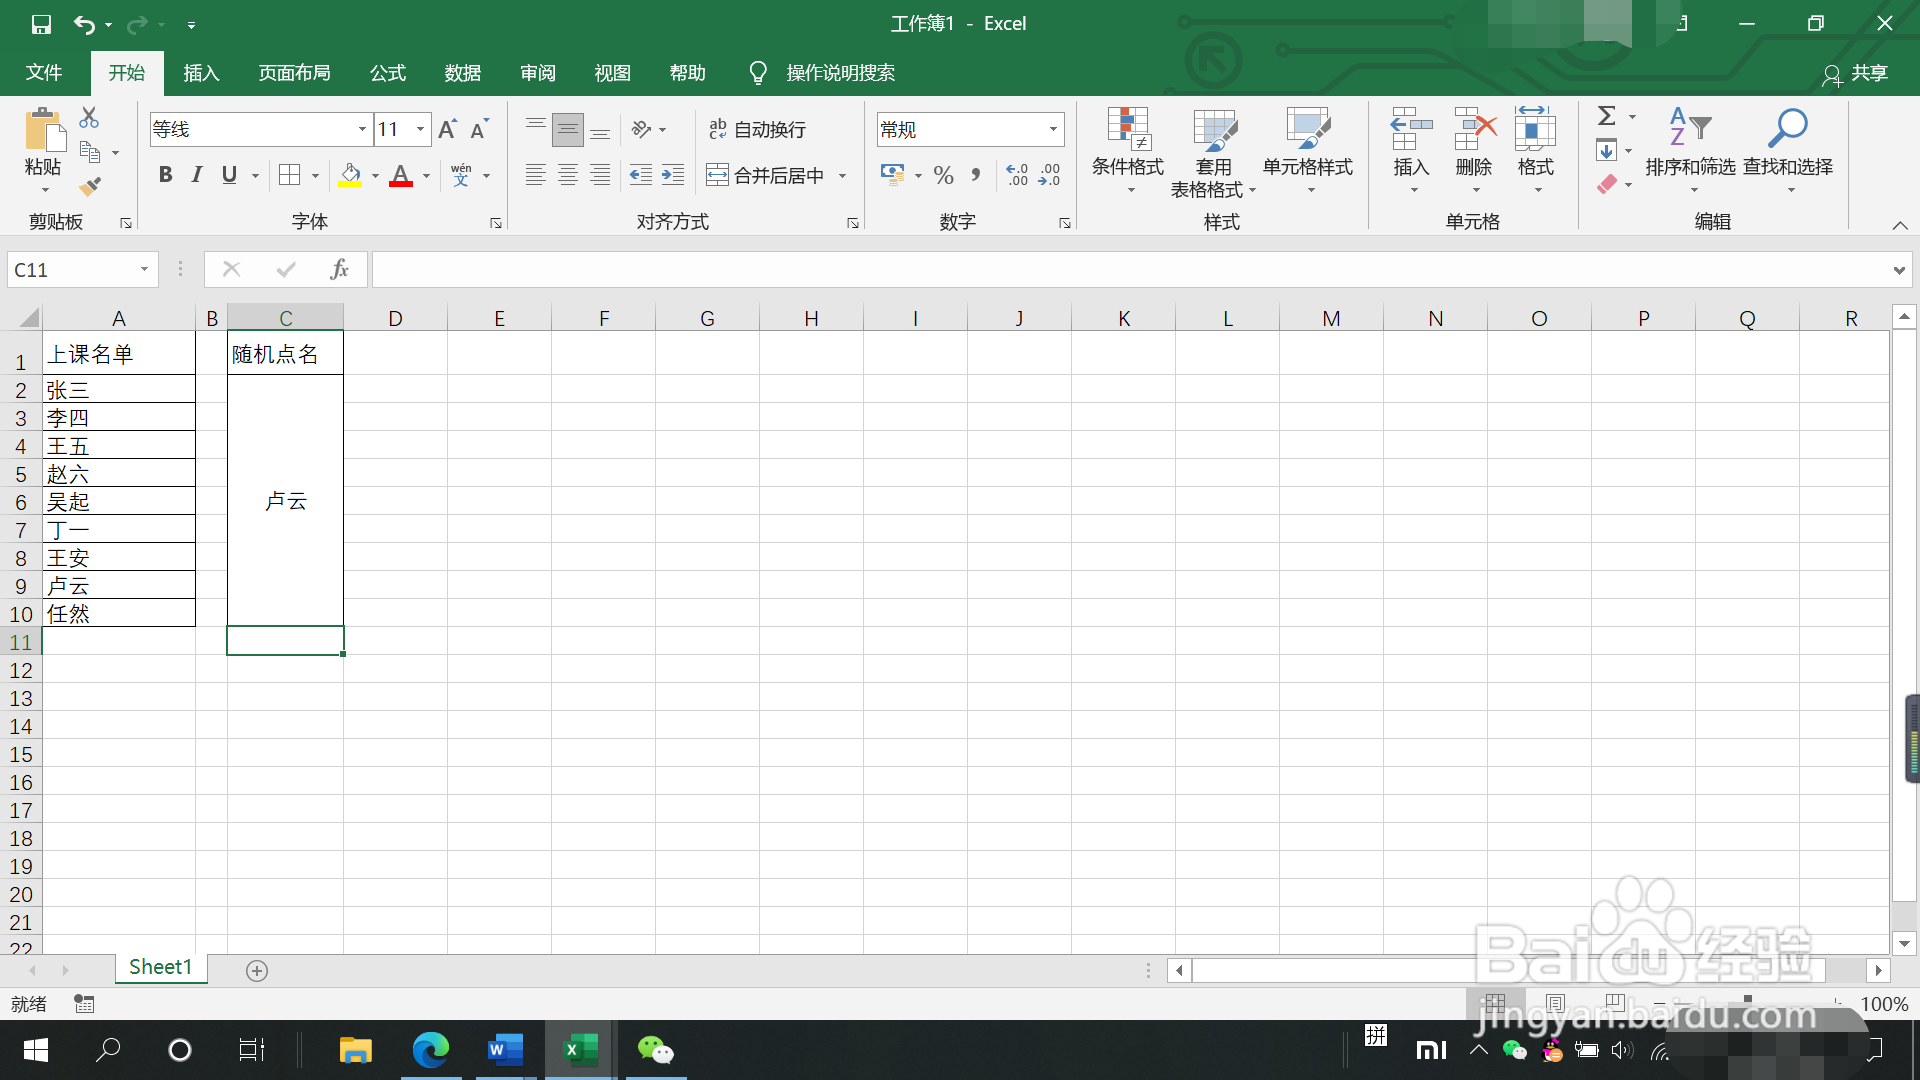
Task: Click the Insert Function fx icon
Action: [x=339, y=269]
